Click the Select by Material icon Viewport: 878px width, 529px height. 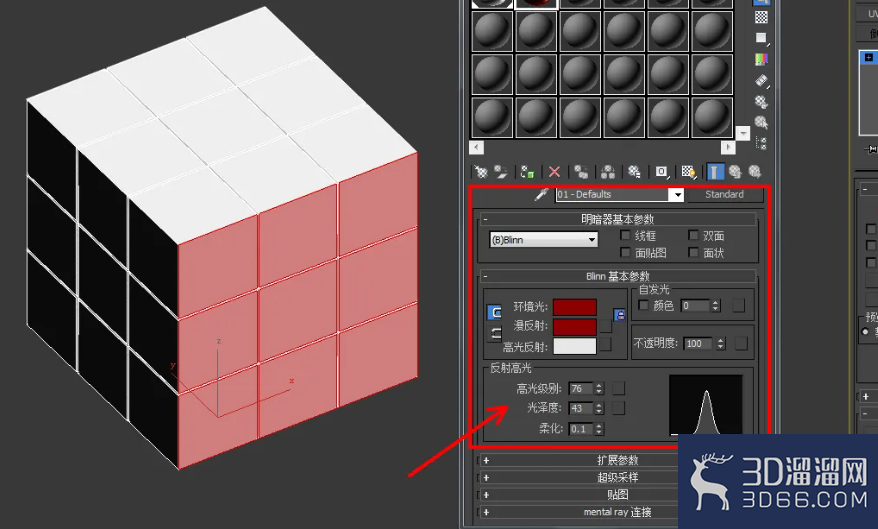[x=761, y=123]
